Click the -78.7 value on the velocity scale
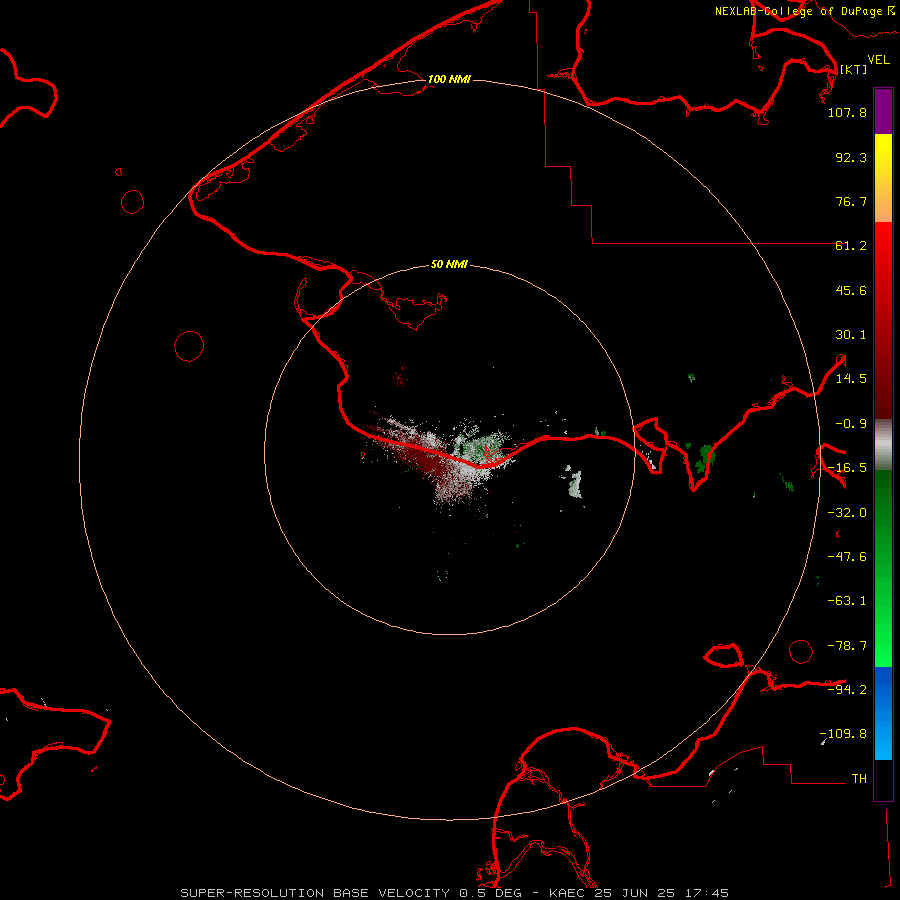This screenshot has width=900, height=900. pos(847,646)
